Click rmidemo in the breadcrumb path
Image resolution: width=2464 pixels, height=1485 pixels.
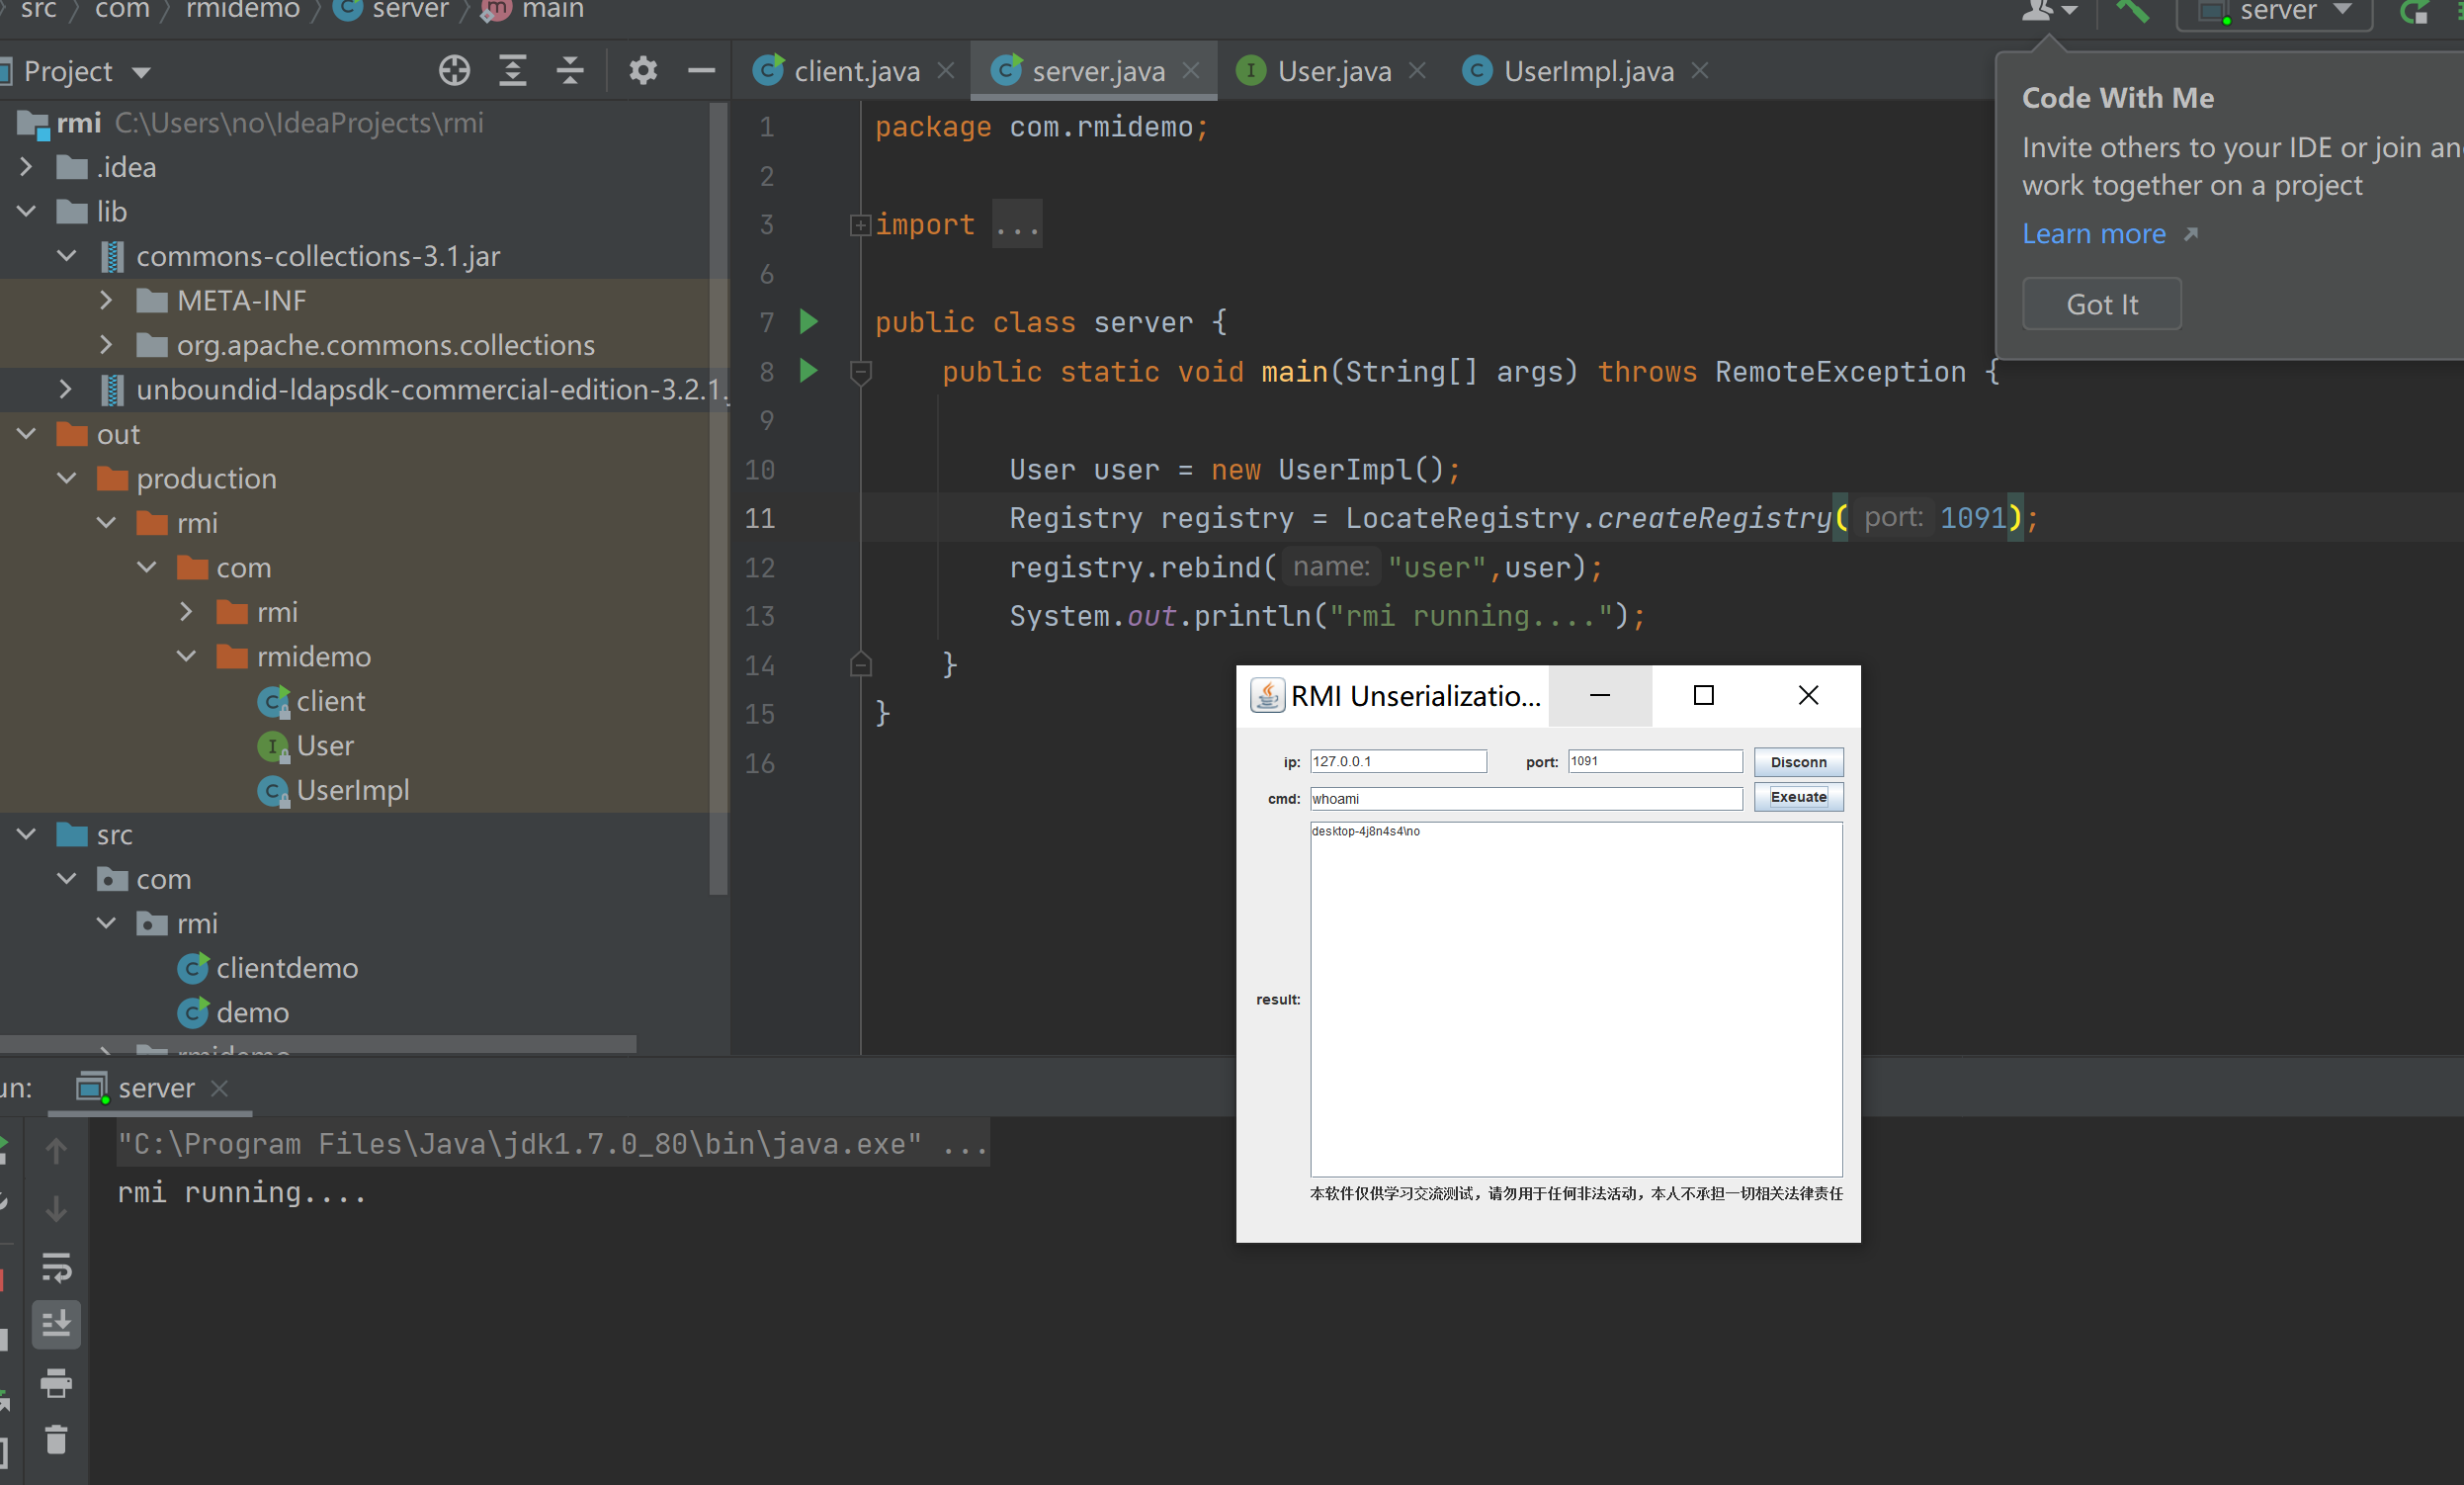click(242, 11)
